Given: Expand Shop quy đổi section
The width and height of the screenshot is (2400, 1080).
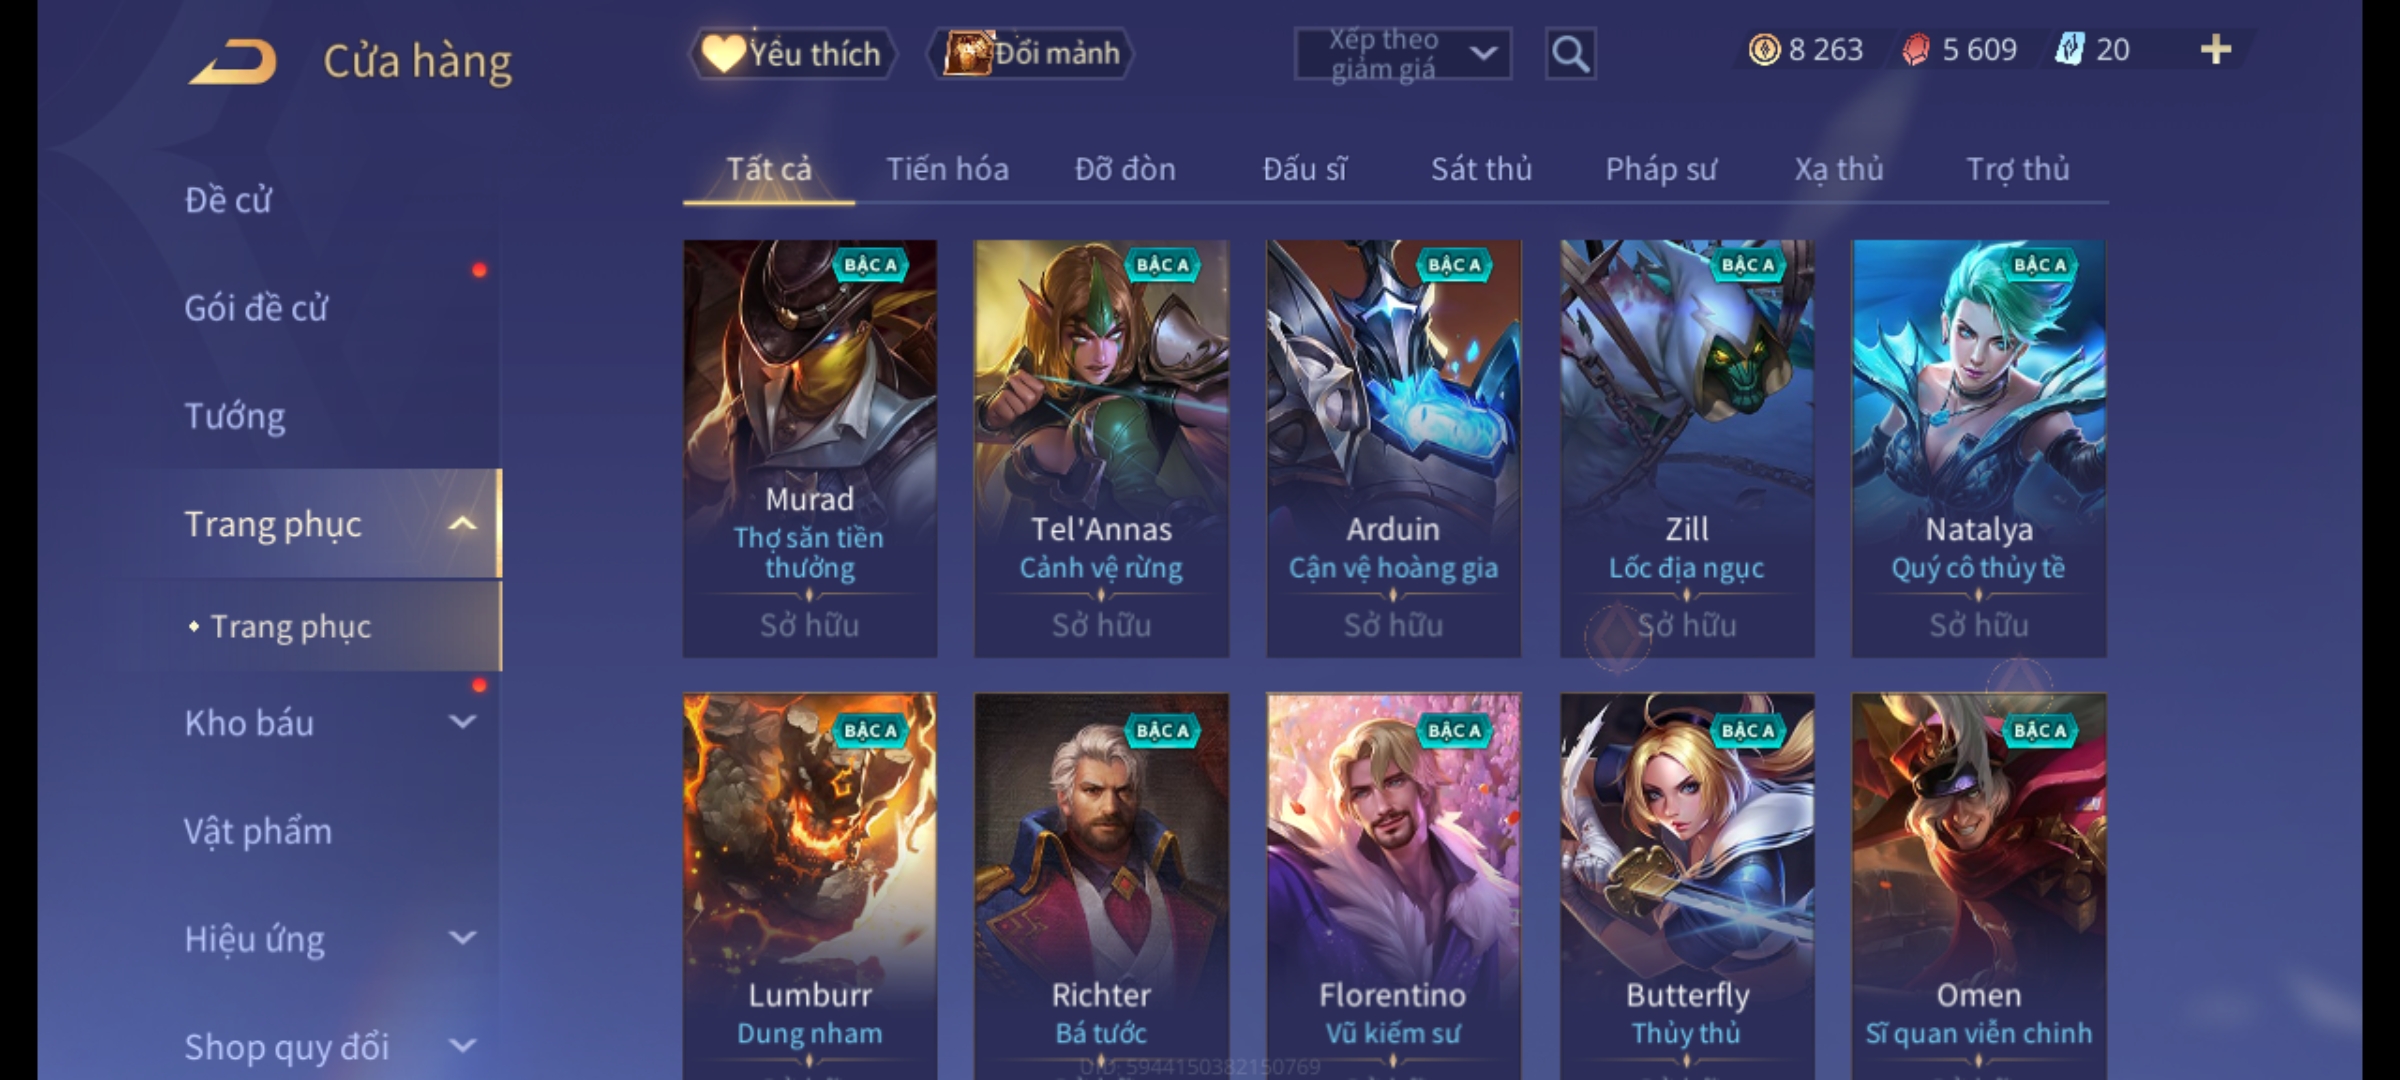Looking at the screenshot, I should 462,1046.
